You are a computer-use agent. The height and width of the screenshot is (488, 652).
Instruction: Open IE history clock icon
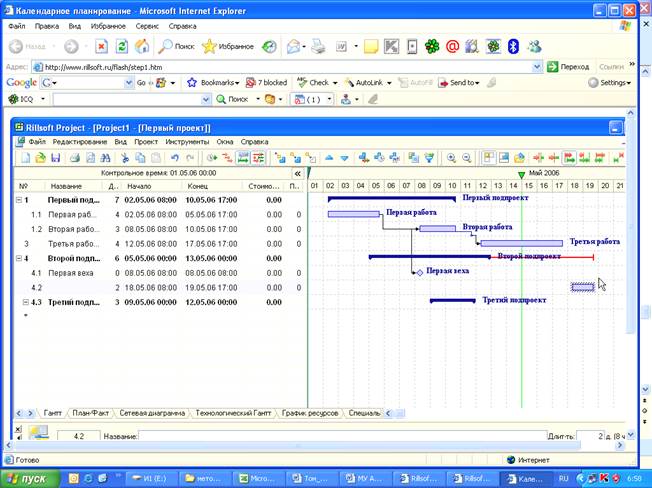[269, 47]
